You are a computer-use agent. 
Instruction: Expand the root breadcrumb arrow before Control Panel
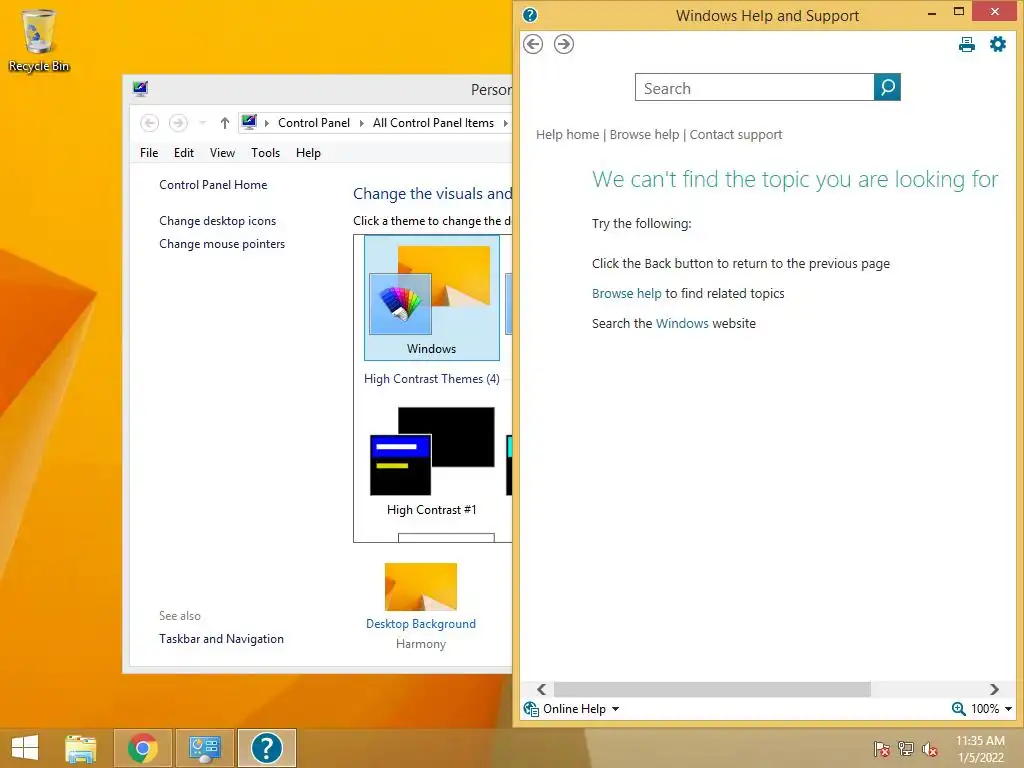coord(266,123)
